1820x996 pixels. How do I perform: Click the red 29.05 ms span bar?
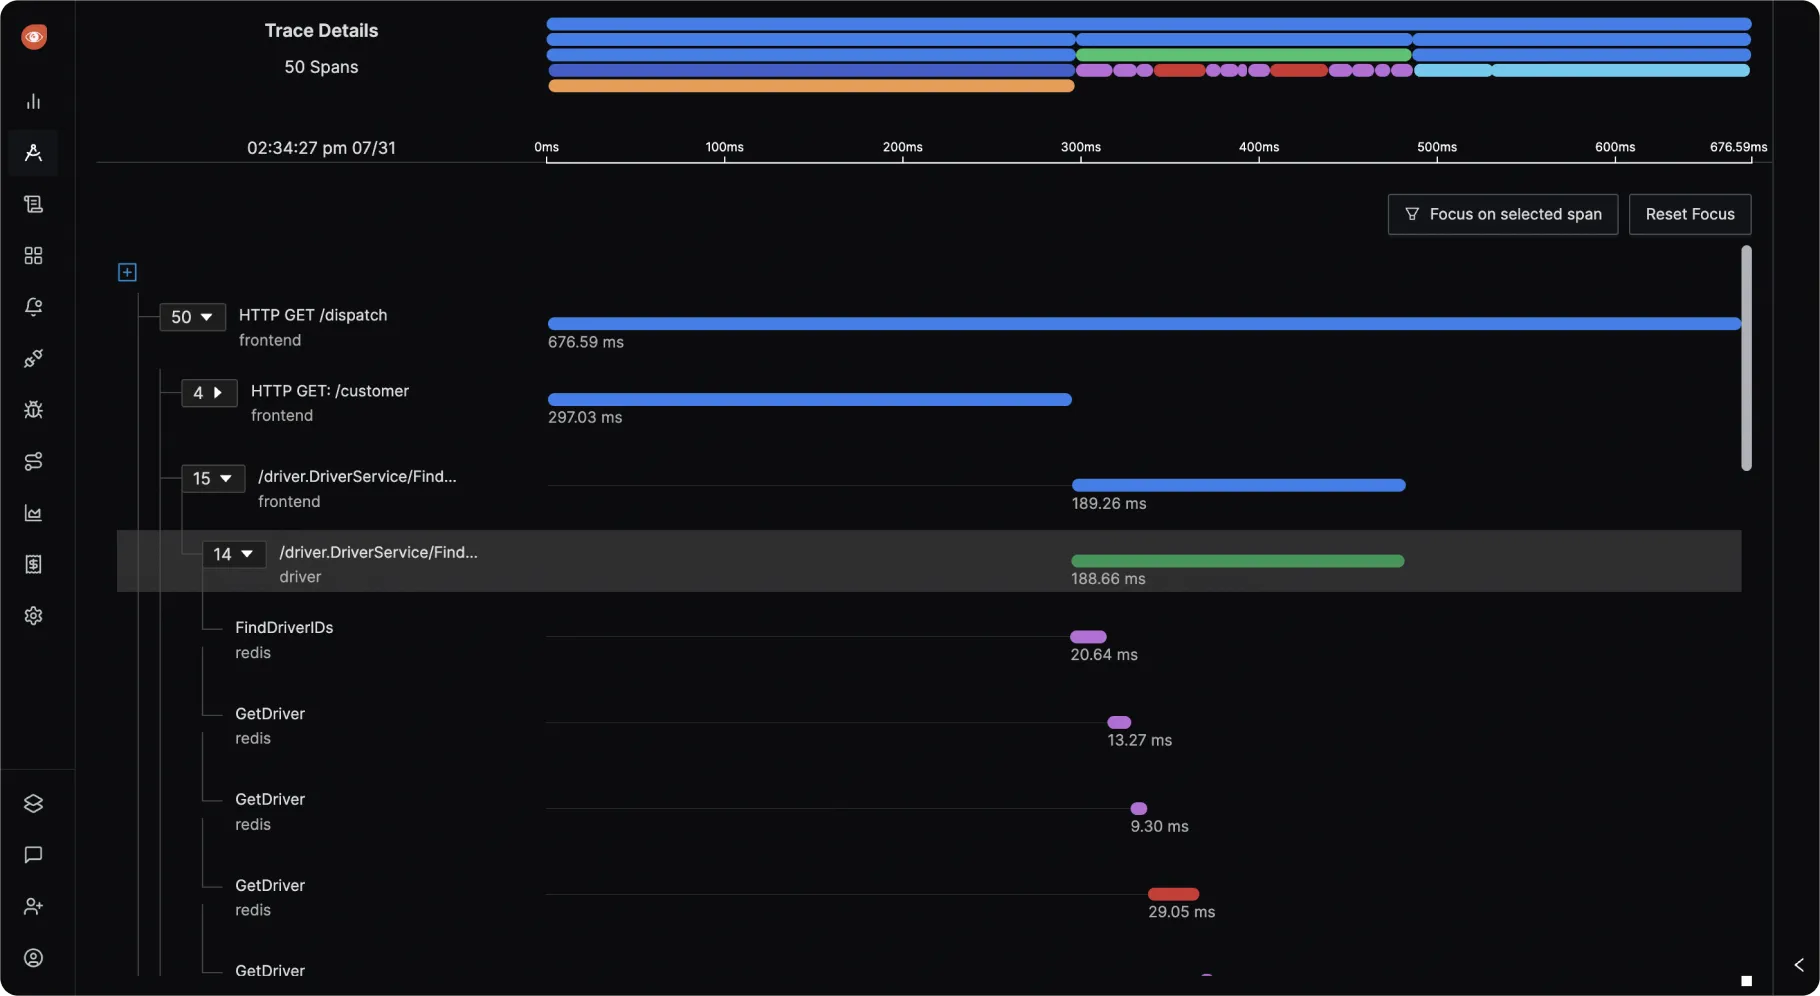tap(1173, 894)
